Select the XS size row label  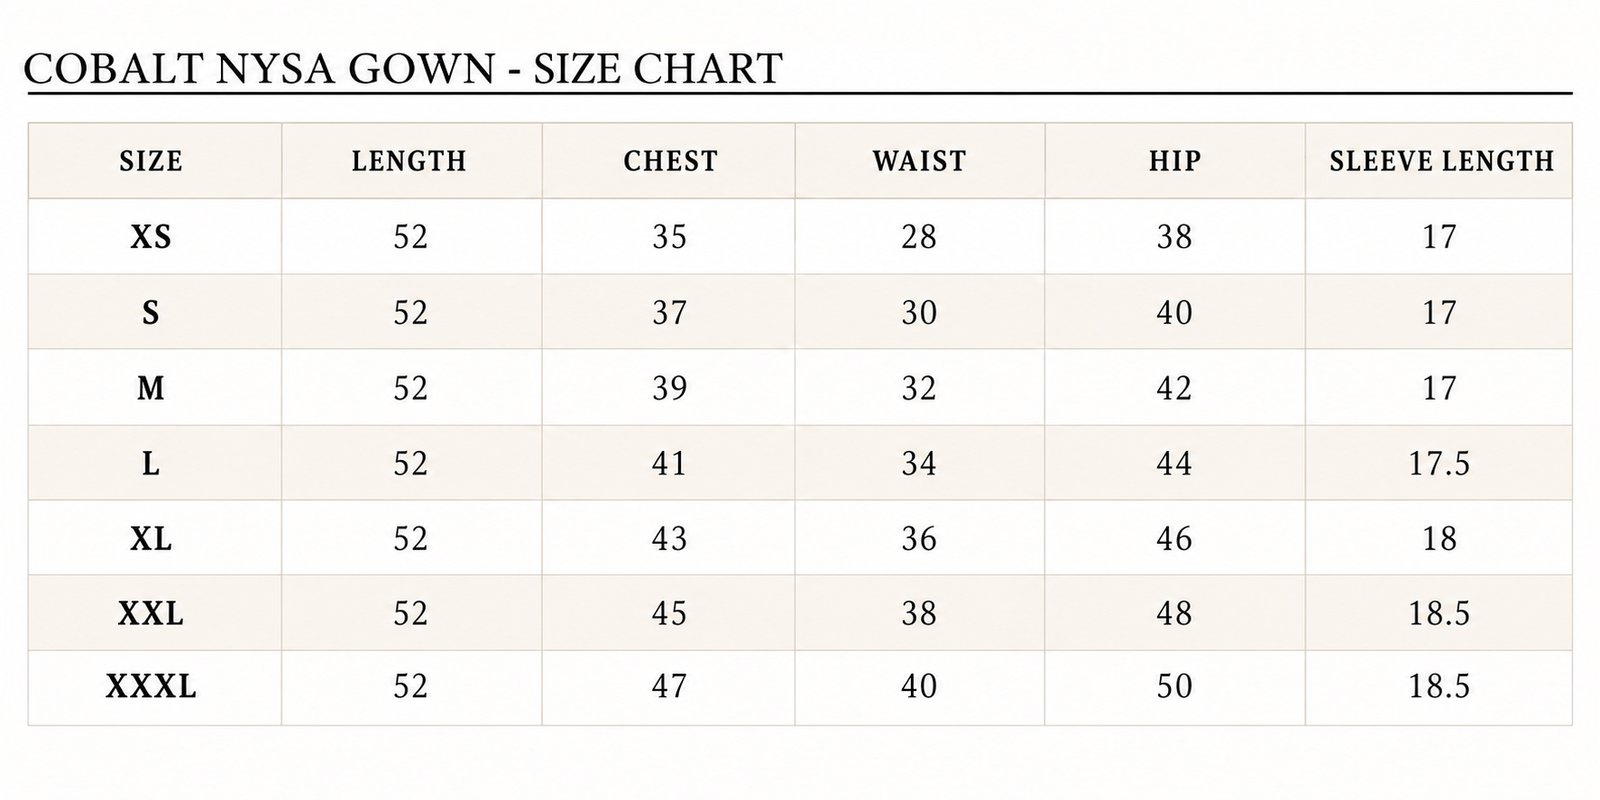[151, 237]
